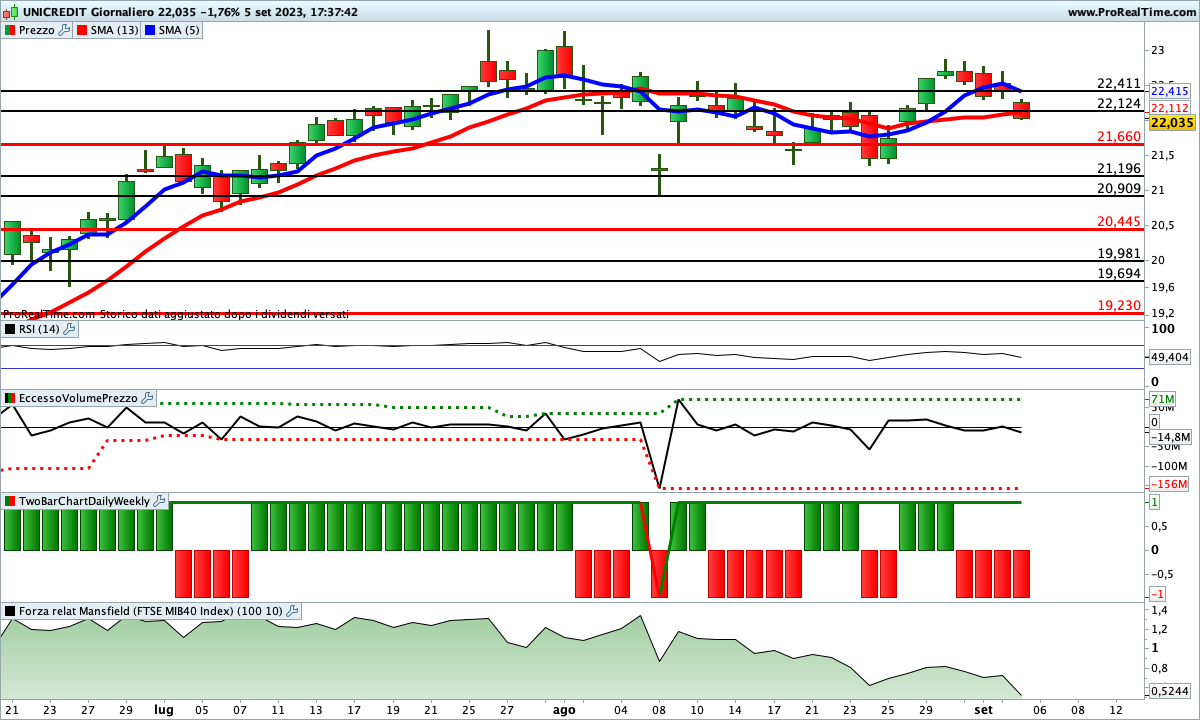Click the TwoBarChartDailyWeekly color swatch
Image resolution: width=1200 pixels, height=720 pixels.
pyautogui.click(x=10, y=500)
